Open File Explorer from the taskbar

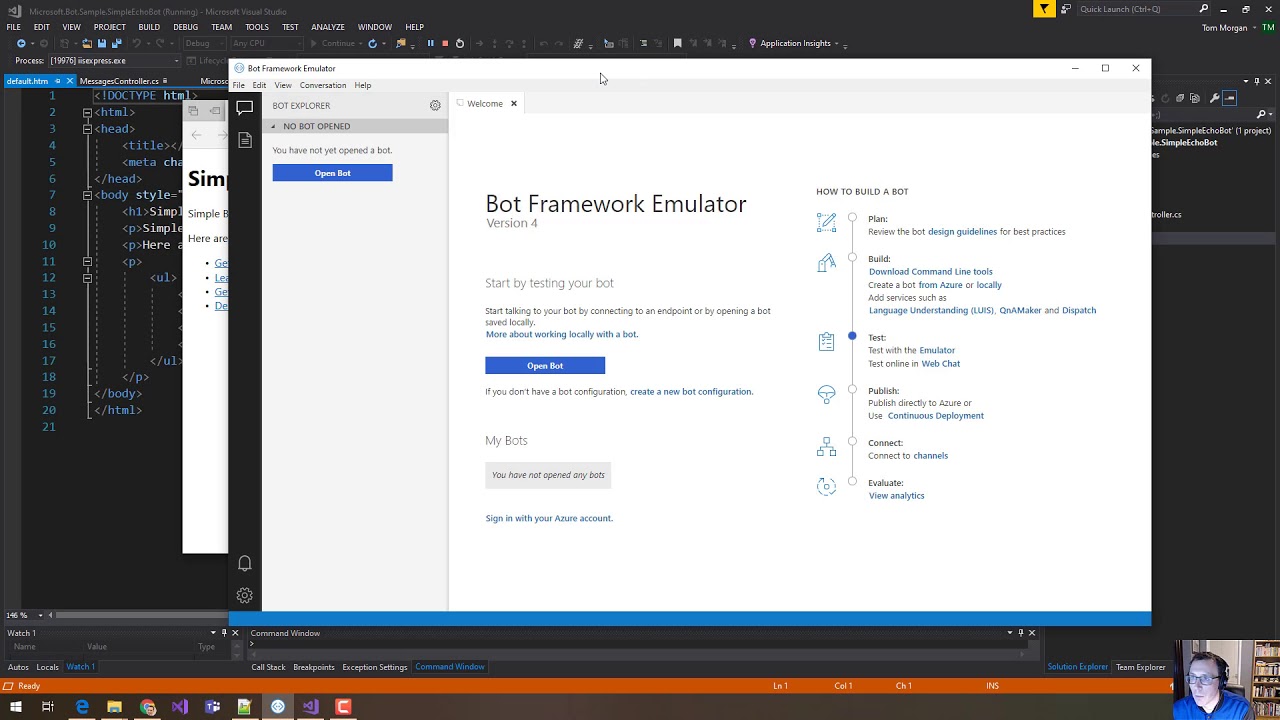(x=114, y=707)
